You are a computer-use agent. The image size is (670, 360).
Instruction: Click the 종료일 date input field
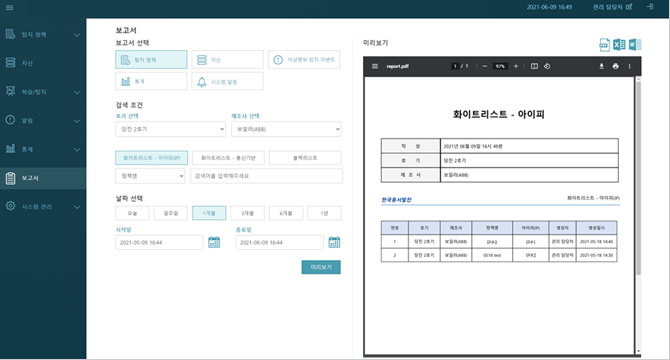[279, 243]
